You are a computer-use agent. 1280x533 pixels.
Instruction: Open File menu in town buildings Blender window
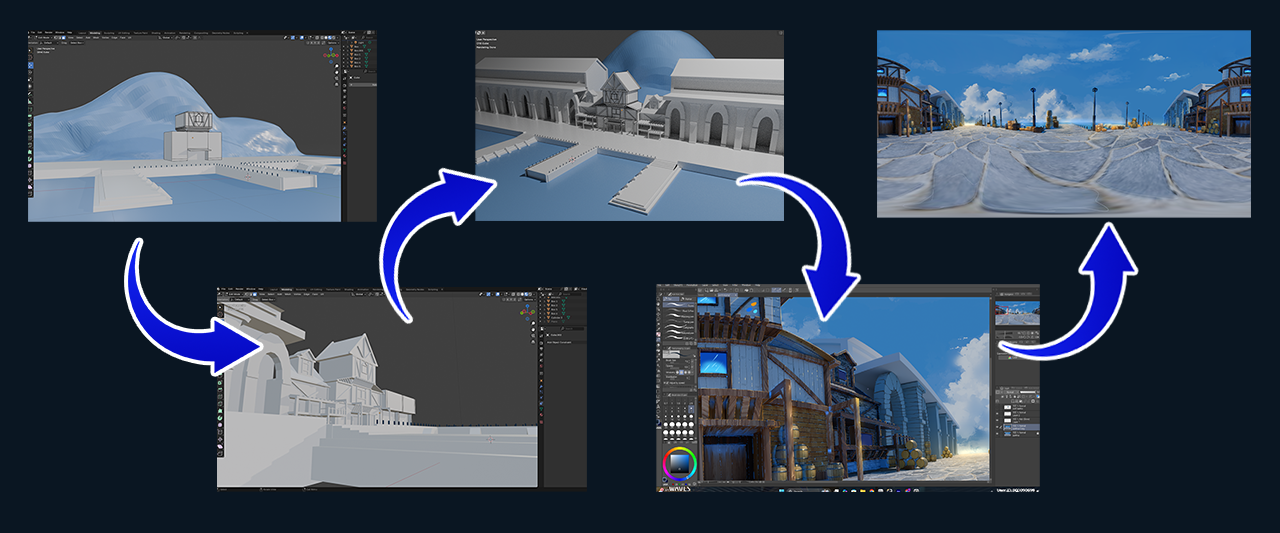223,289
